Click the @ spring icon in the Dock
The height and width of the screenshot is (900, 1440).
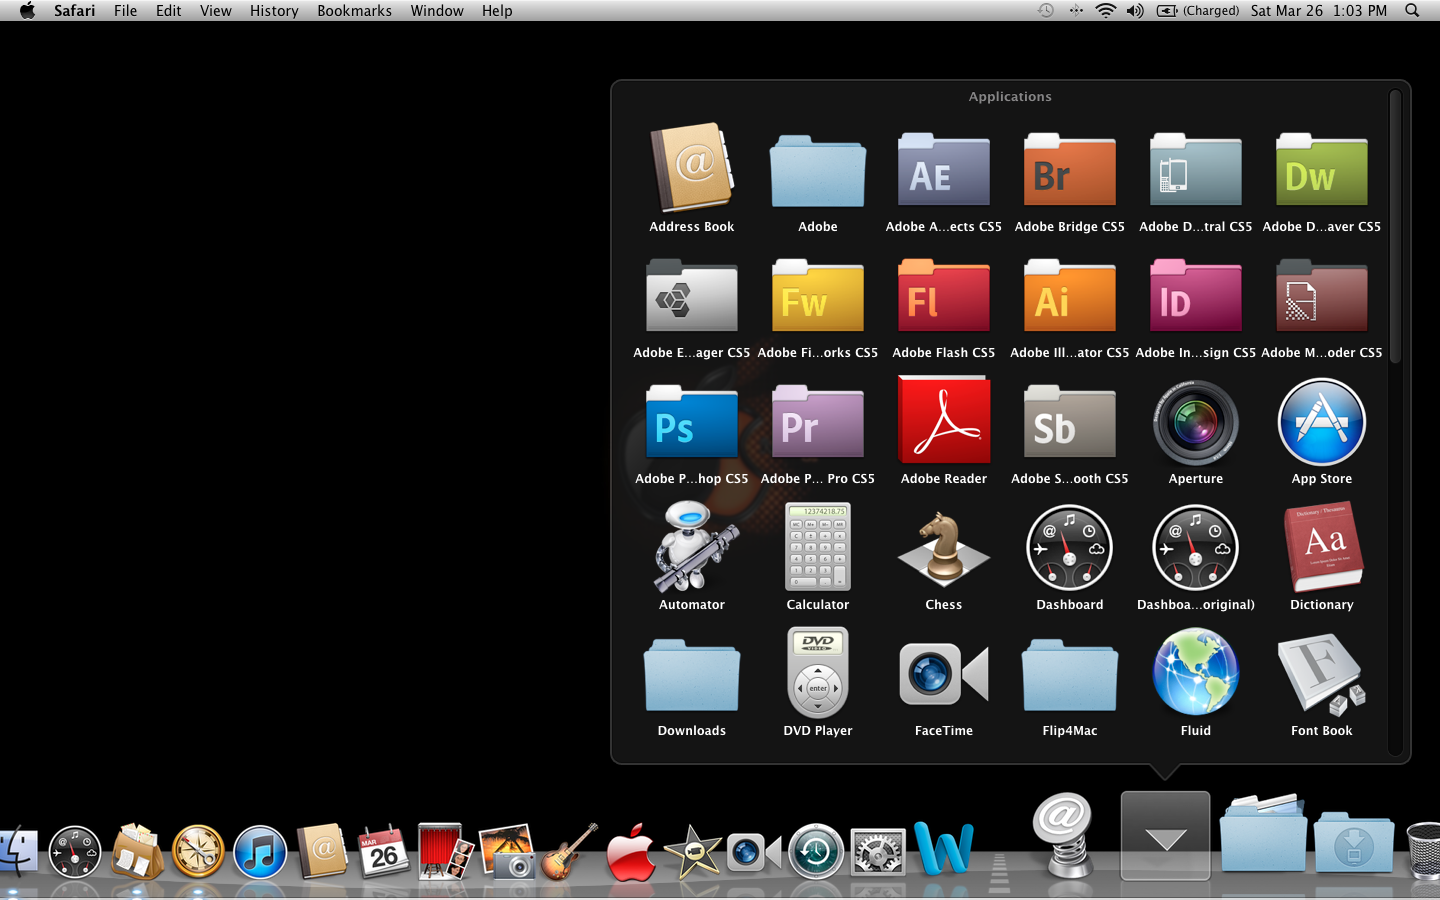(1062, 836)
